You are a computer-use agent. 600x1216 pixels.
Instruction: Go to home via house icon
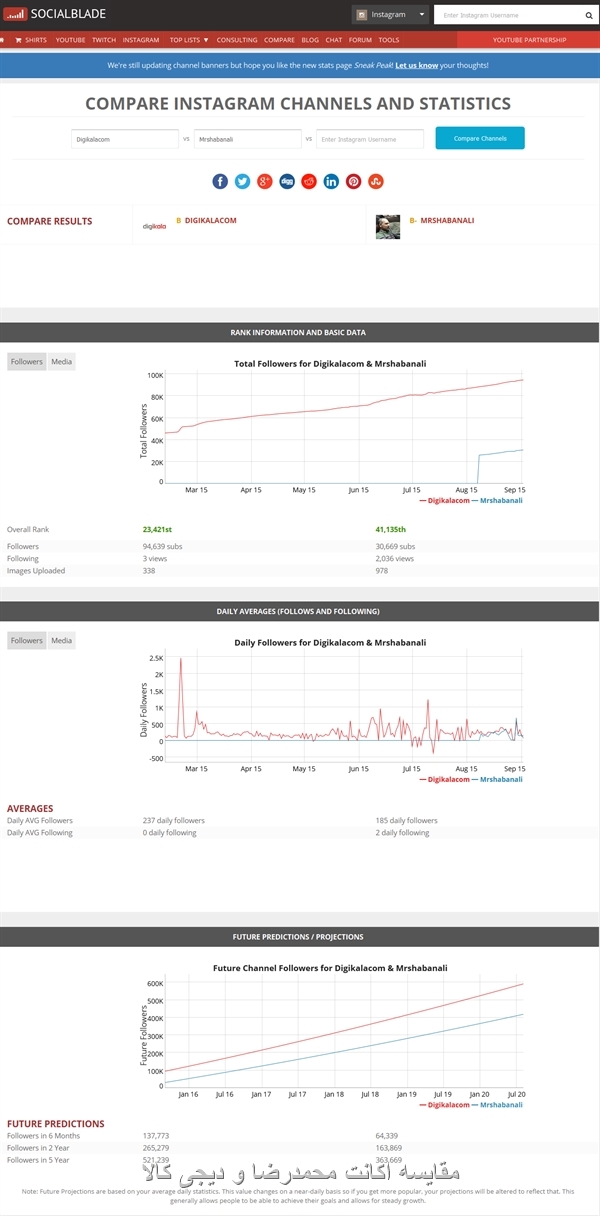click(x=3, y=40)
